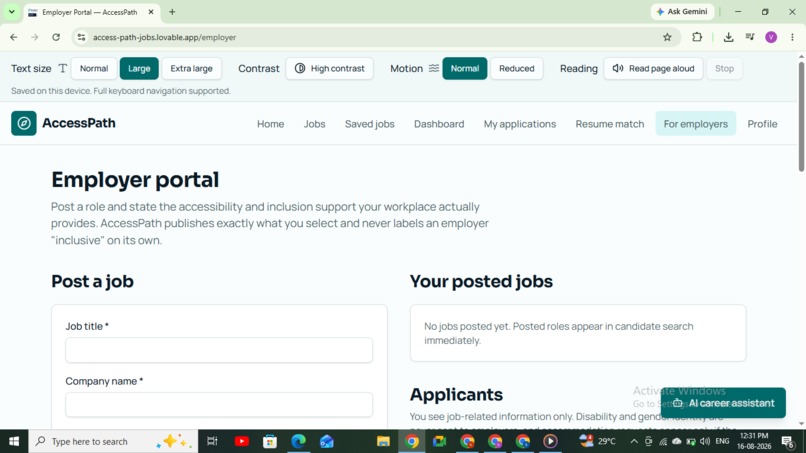The image size is (806, 453).
Task: Open the Chrome profile avatar
Action: tap(771, 37)
